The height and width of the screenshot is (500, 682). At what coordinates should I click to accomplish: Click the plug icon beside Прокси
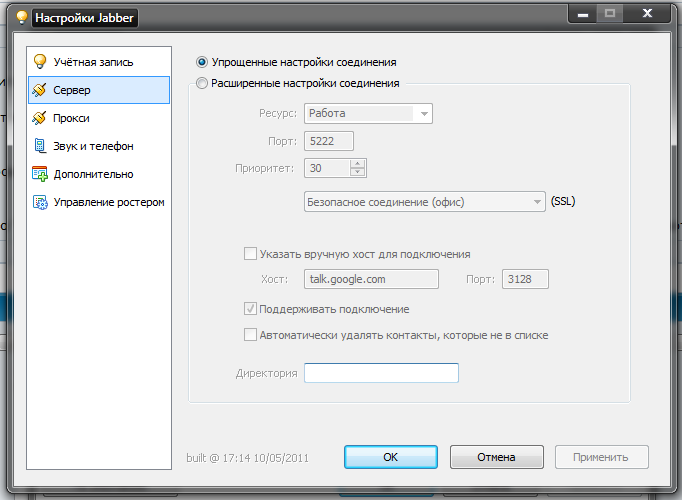pyautogui.click(x=40, y=118)
